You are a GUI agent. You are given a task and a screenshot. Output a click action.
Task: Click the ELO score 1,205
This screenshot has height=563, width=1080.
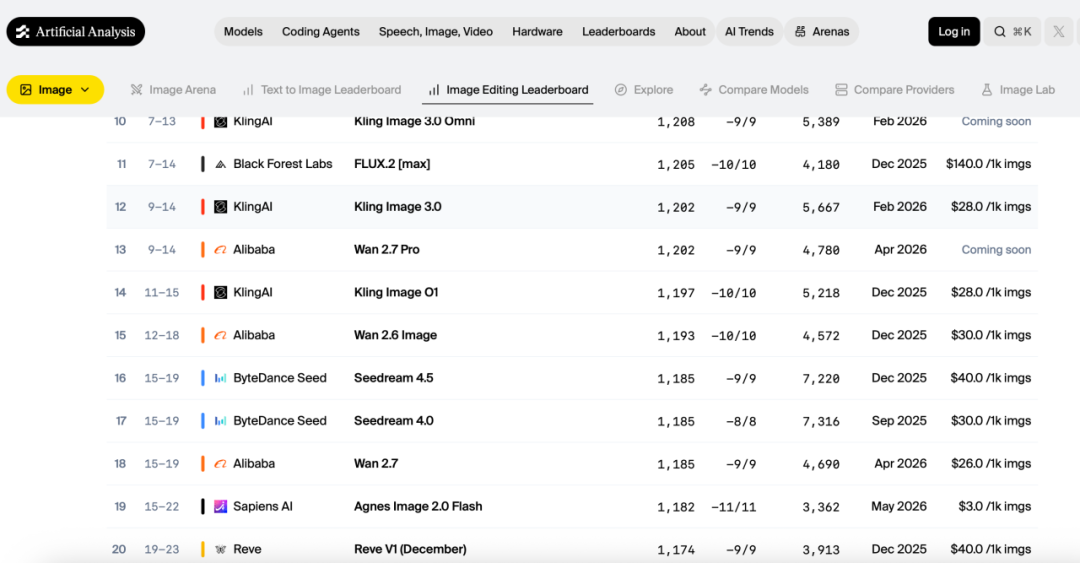tap(676, 165)
